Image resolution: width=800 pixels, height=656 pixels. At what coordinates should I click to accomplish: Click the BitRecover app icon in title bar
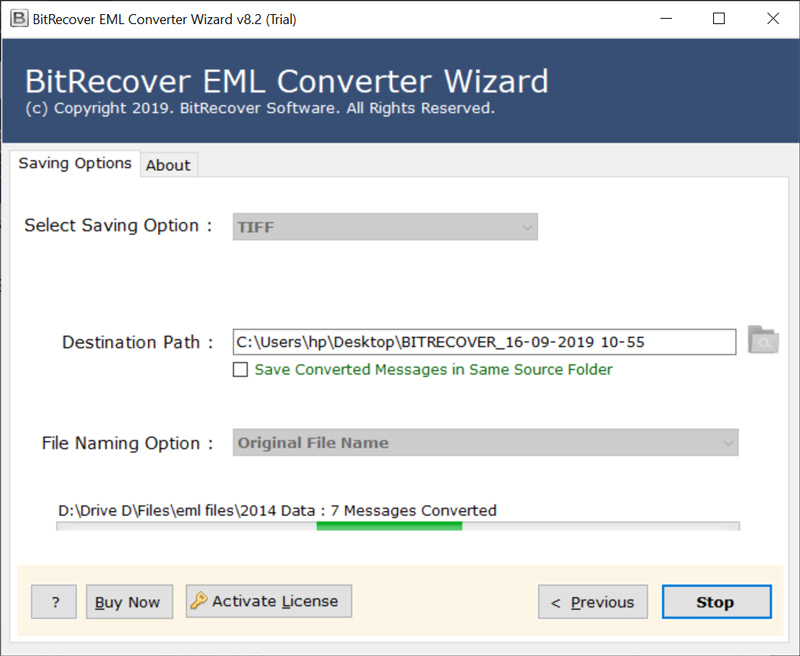19,19
